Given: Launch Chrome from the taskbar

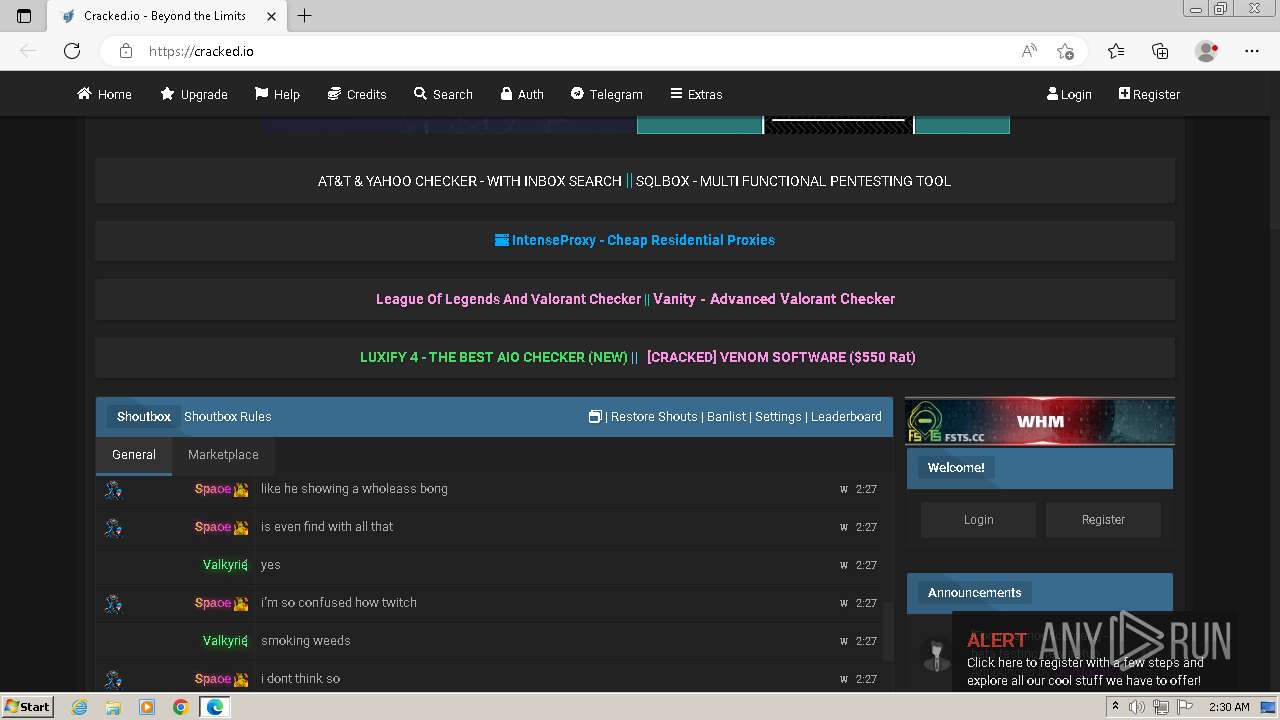Looking at the screenshot, I should point(180,707).
